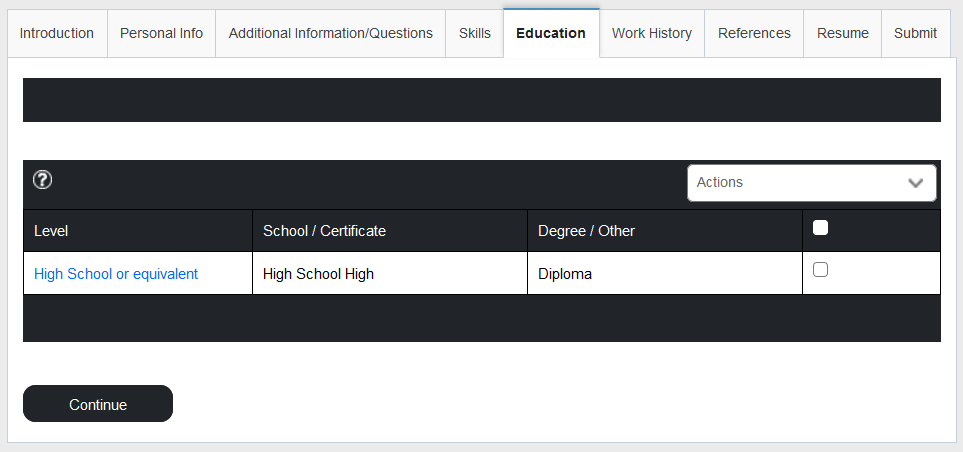This screenshot has height=452, width=963.
Task: Go to the Resume tab
Action: point(843,33)
